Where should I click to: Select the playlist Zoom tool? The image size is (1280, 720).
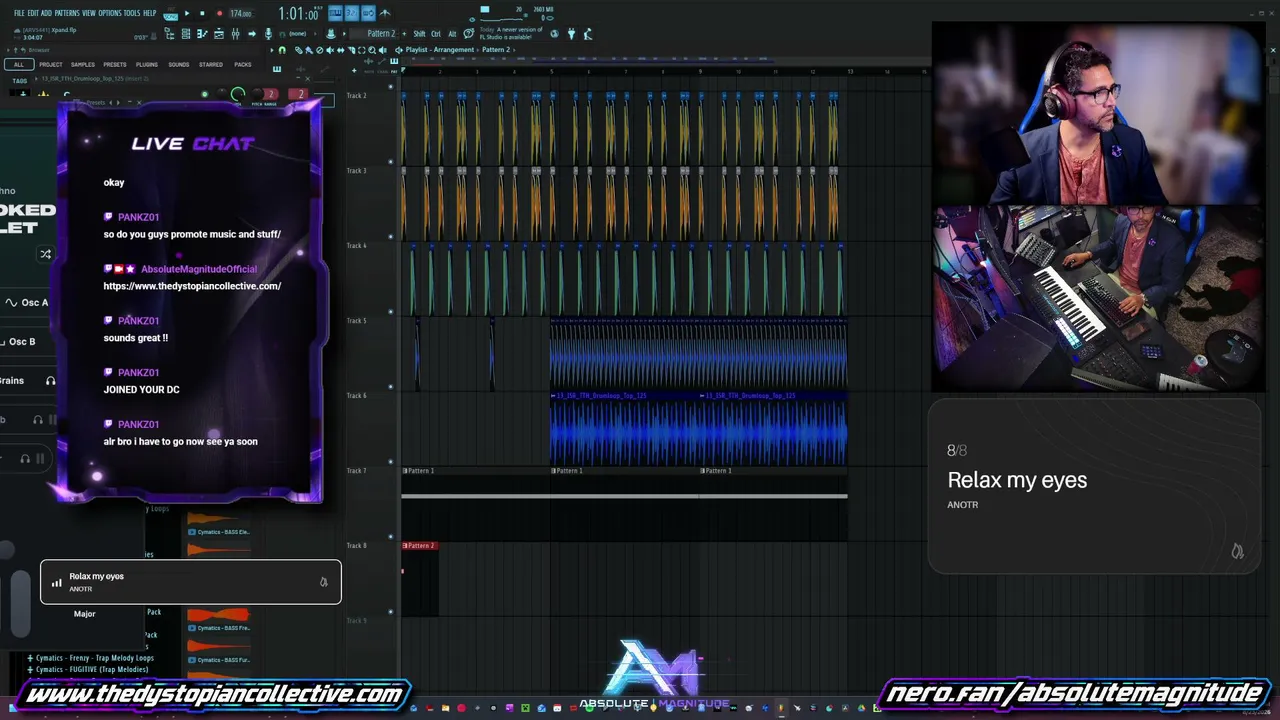coord(373,50)
